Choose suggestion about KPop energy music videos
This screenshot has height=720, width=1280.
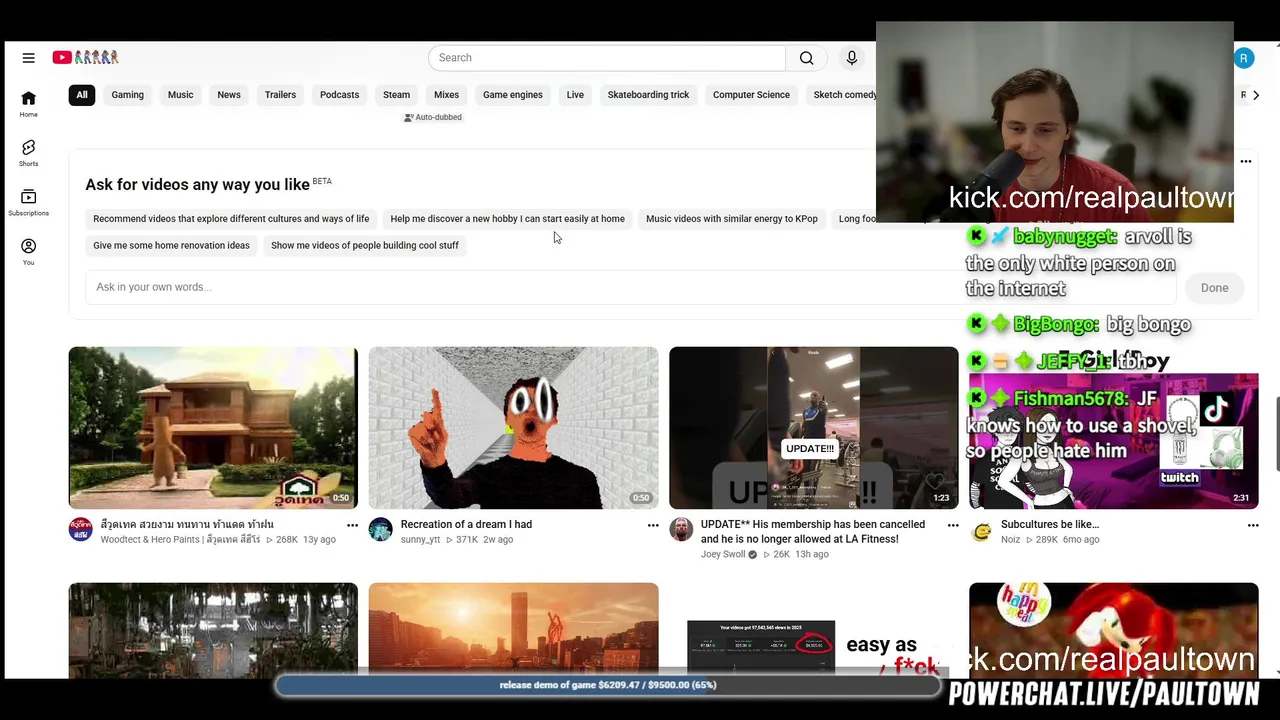pos(731,219)
